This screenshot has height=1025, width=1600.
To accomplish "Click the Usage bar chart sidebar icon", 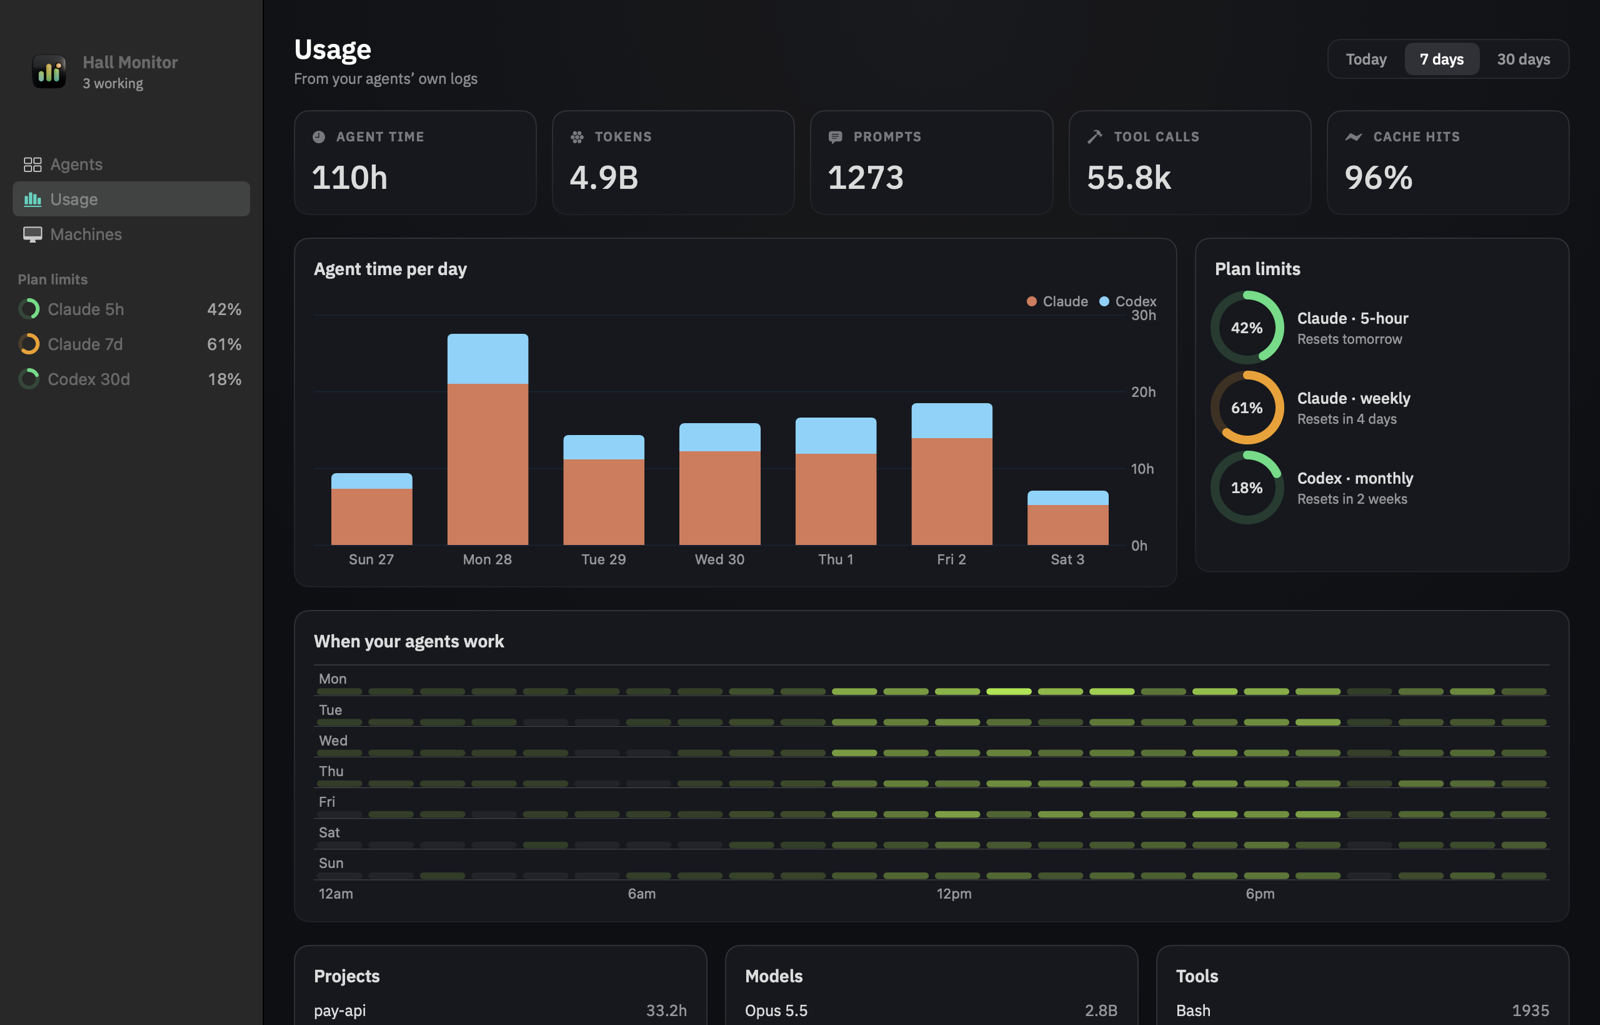I will (x=33, y=199).
